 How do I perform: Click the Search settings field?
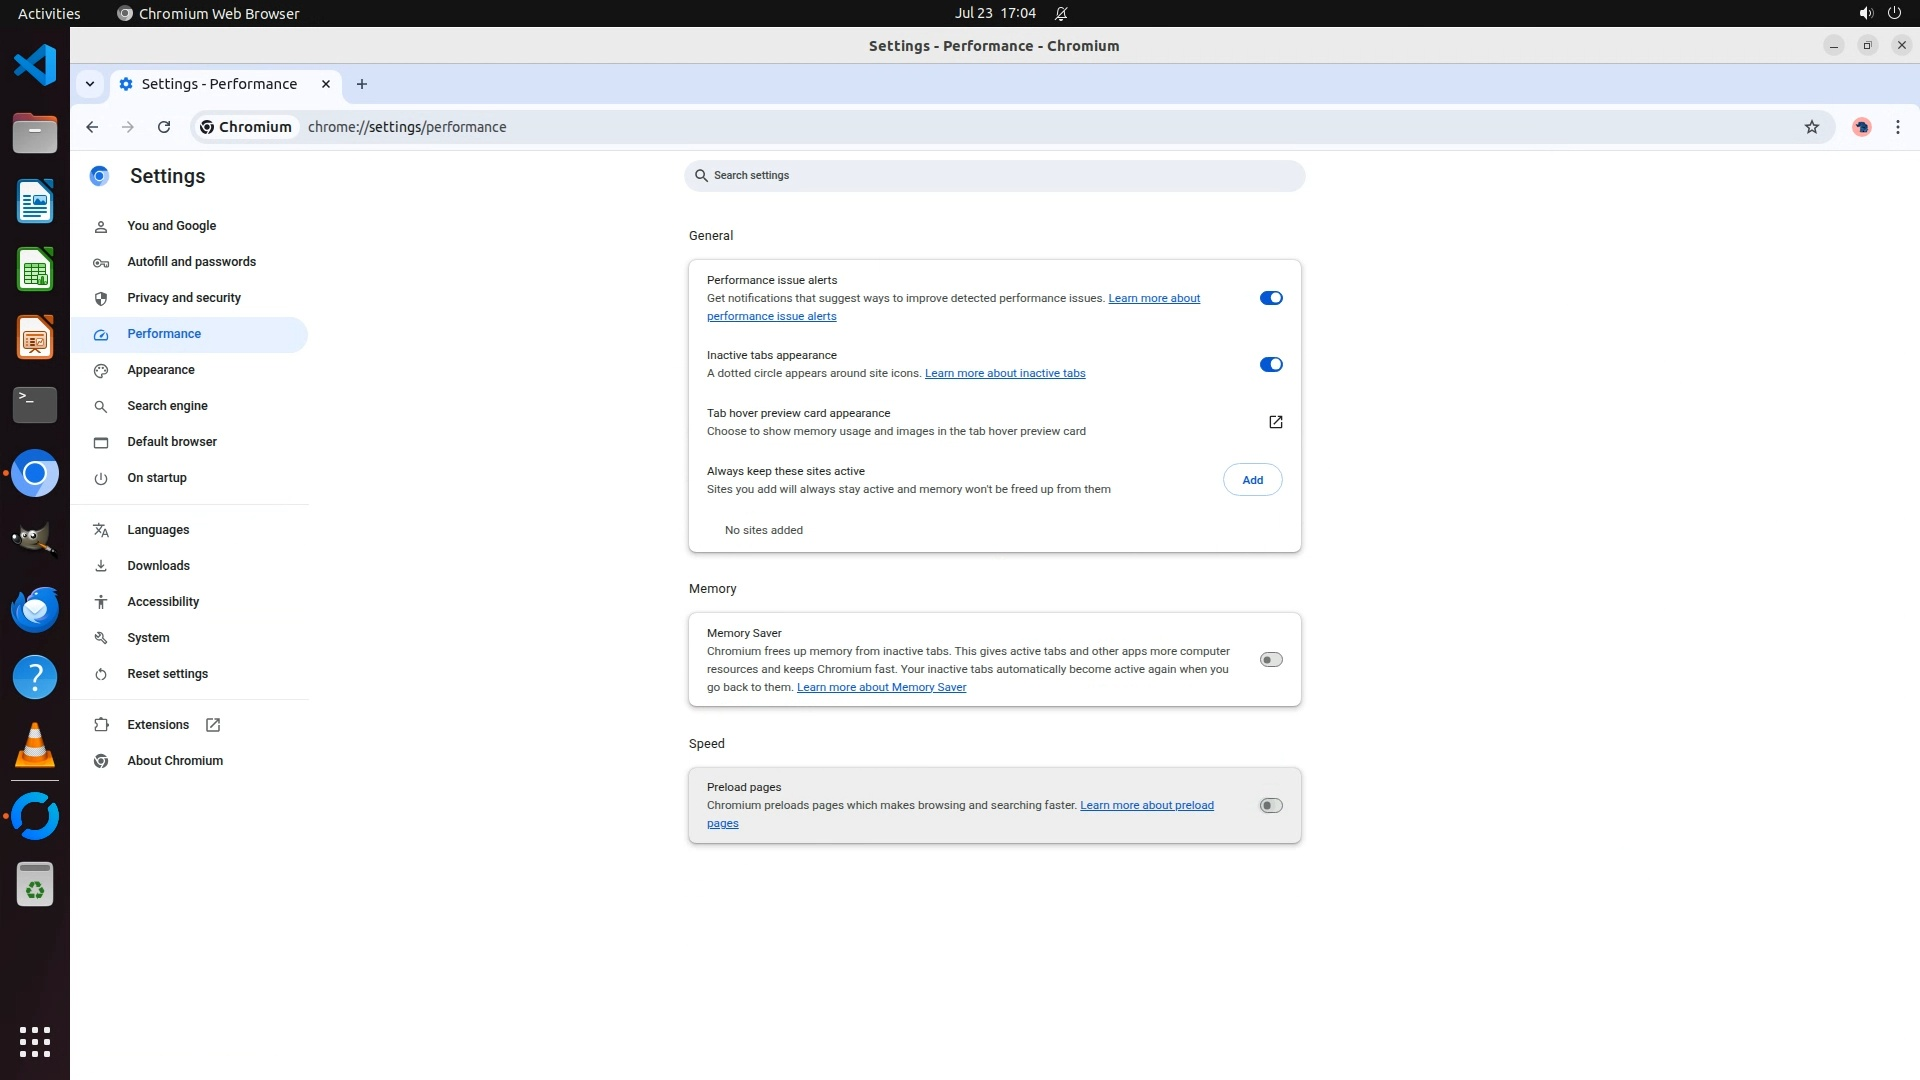pyautogui.click(x=994, y=176)
